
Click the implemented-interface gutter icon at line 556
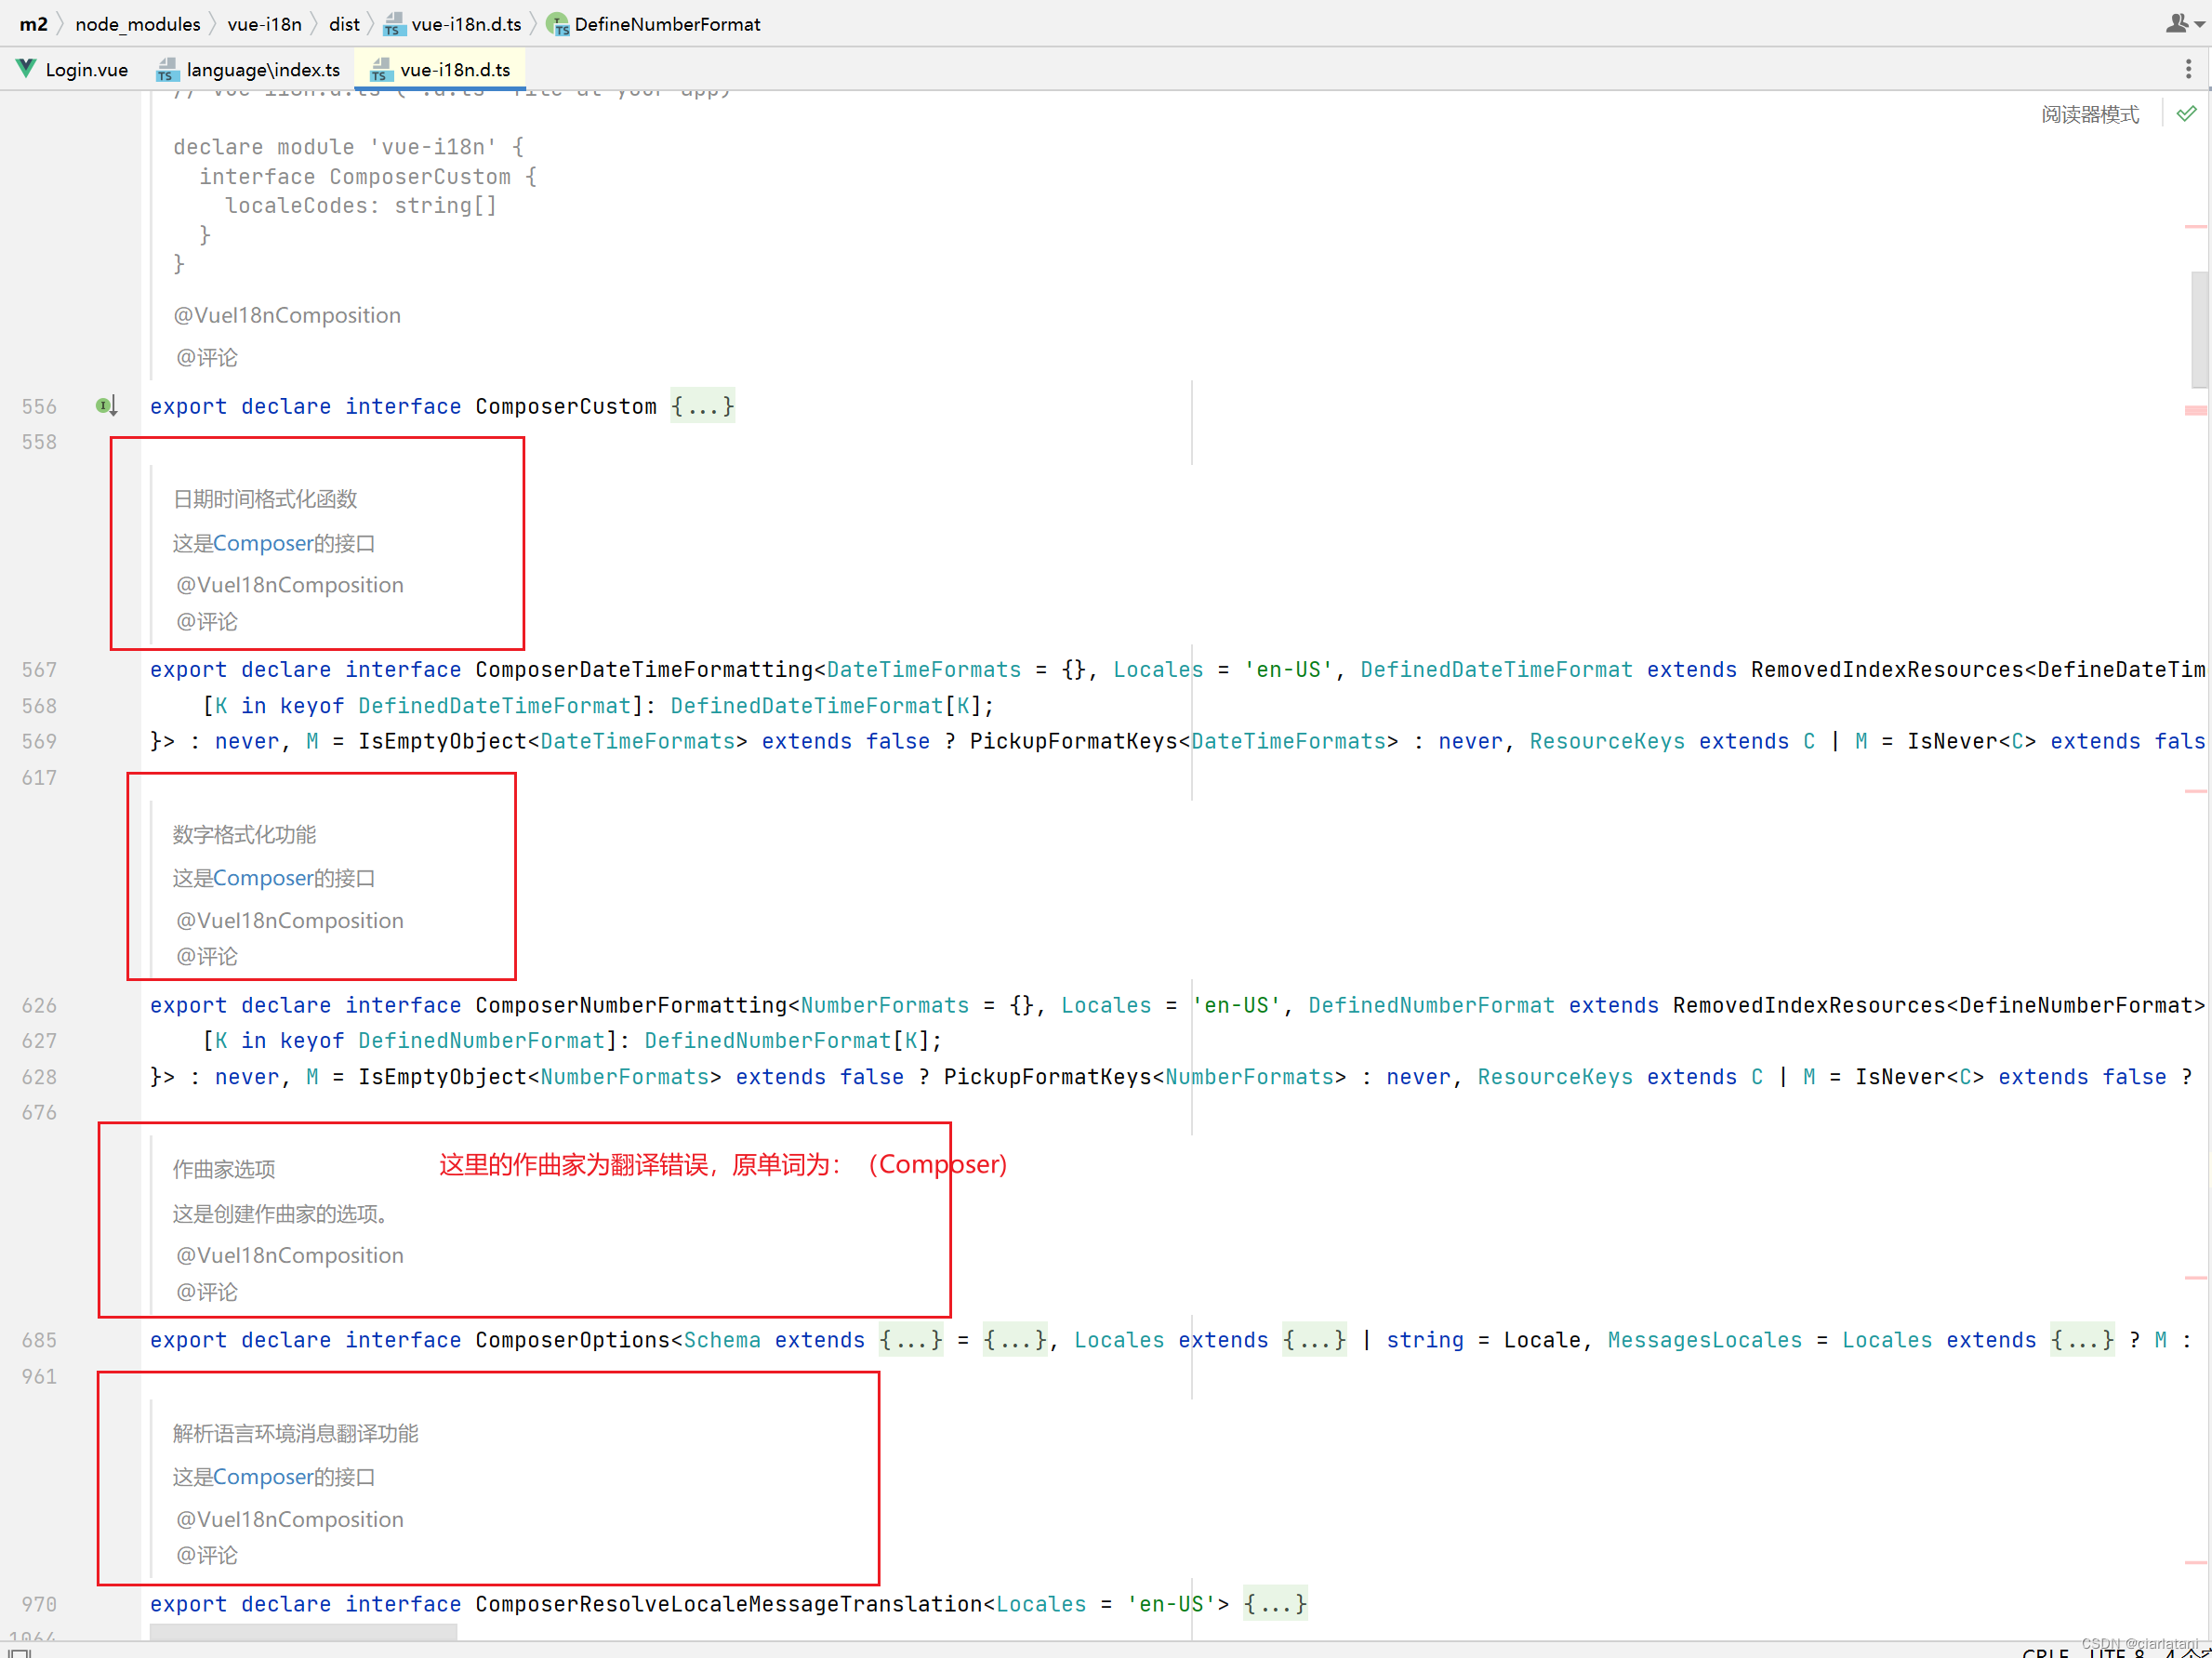point(105,406)
